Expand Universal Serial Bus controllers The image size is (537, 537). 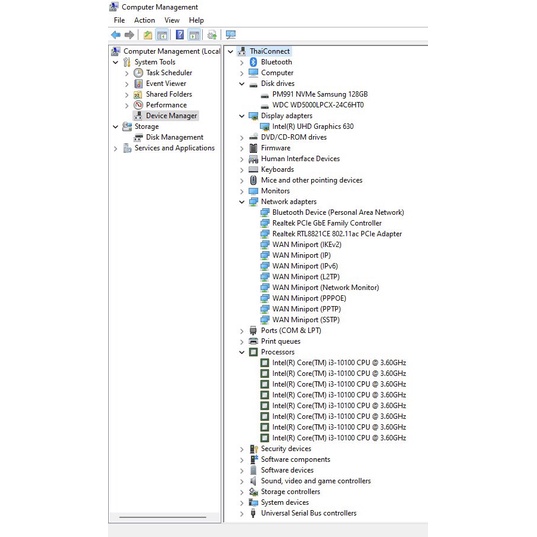[x=242, y=514]
